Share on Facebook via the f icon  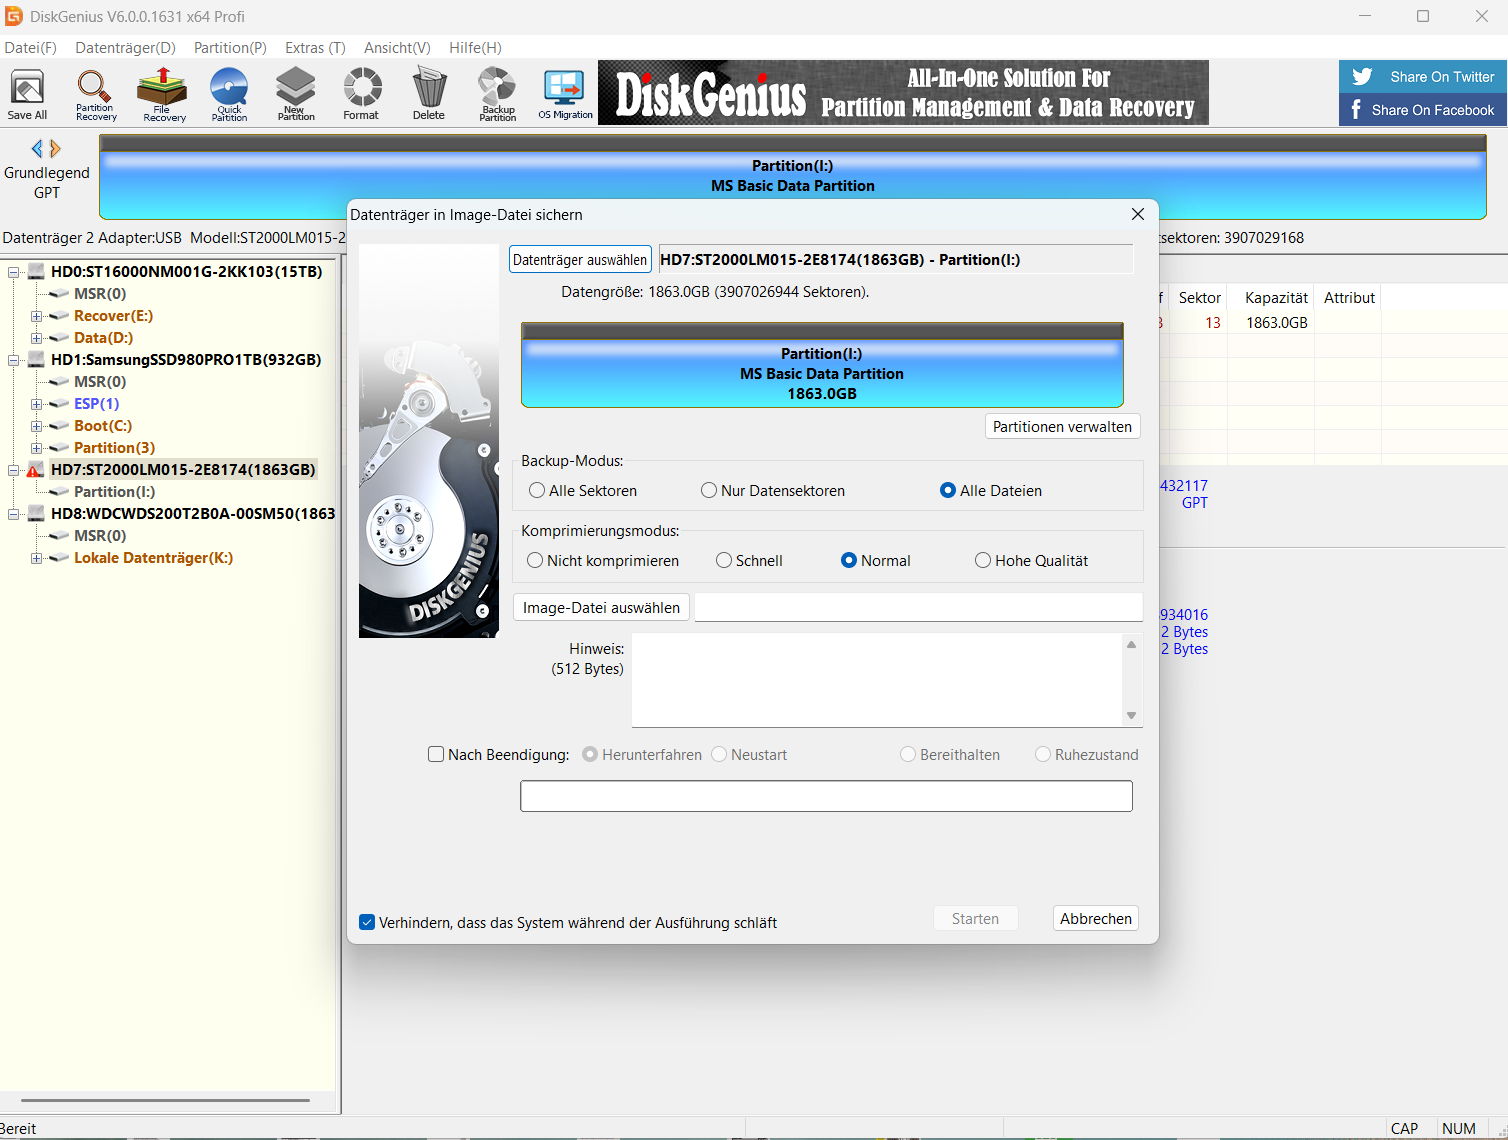click(x=1356, y=109)
